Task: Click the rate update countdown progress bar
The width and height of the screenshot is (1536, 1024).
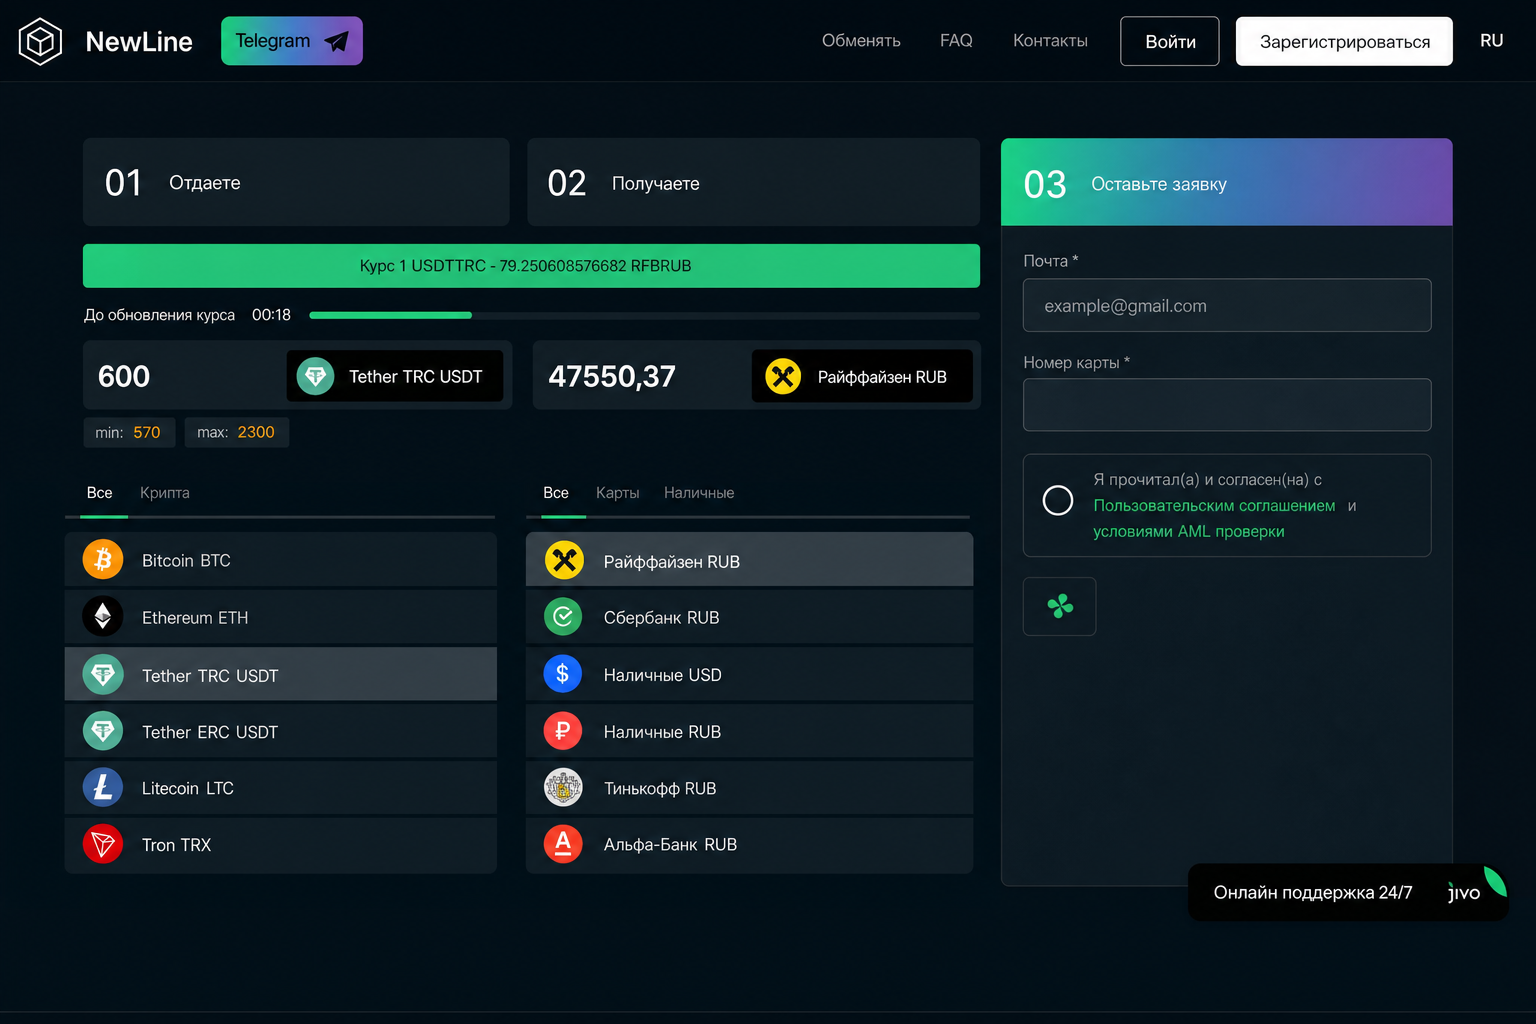Action: click(x=644, y=315)
